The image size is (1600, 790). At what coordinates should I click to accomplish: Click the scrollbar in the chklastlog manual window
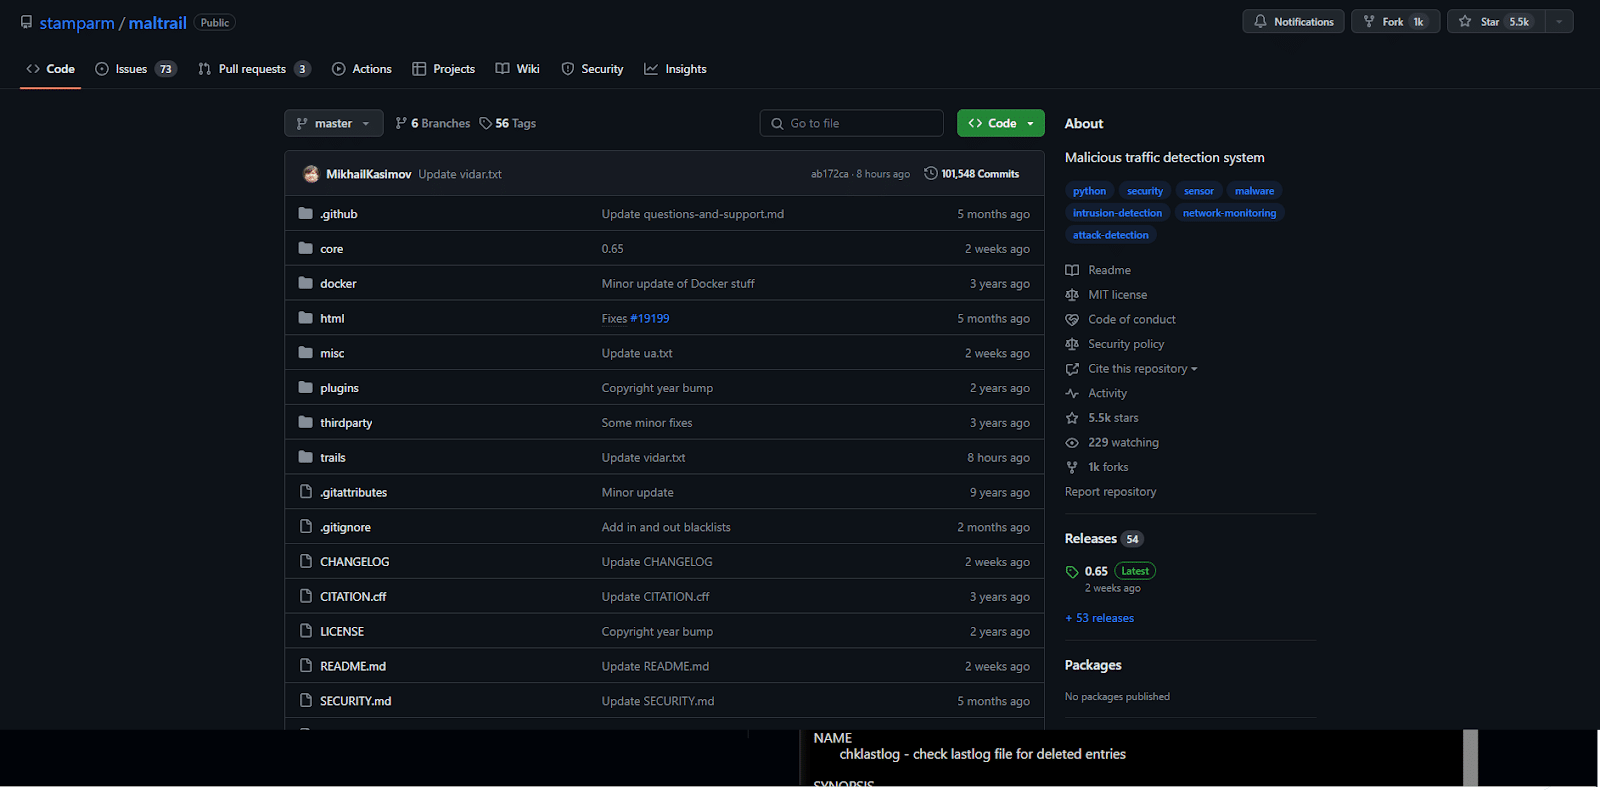pyautogui.click(x=1470, y=758)
